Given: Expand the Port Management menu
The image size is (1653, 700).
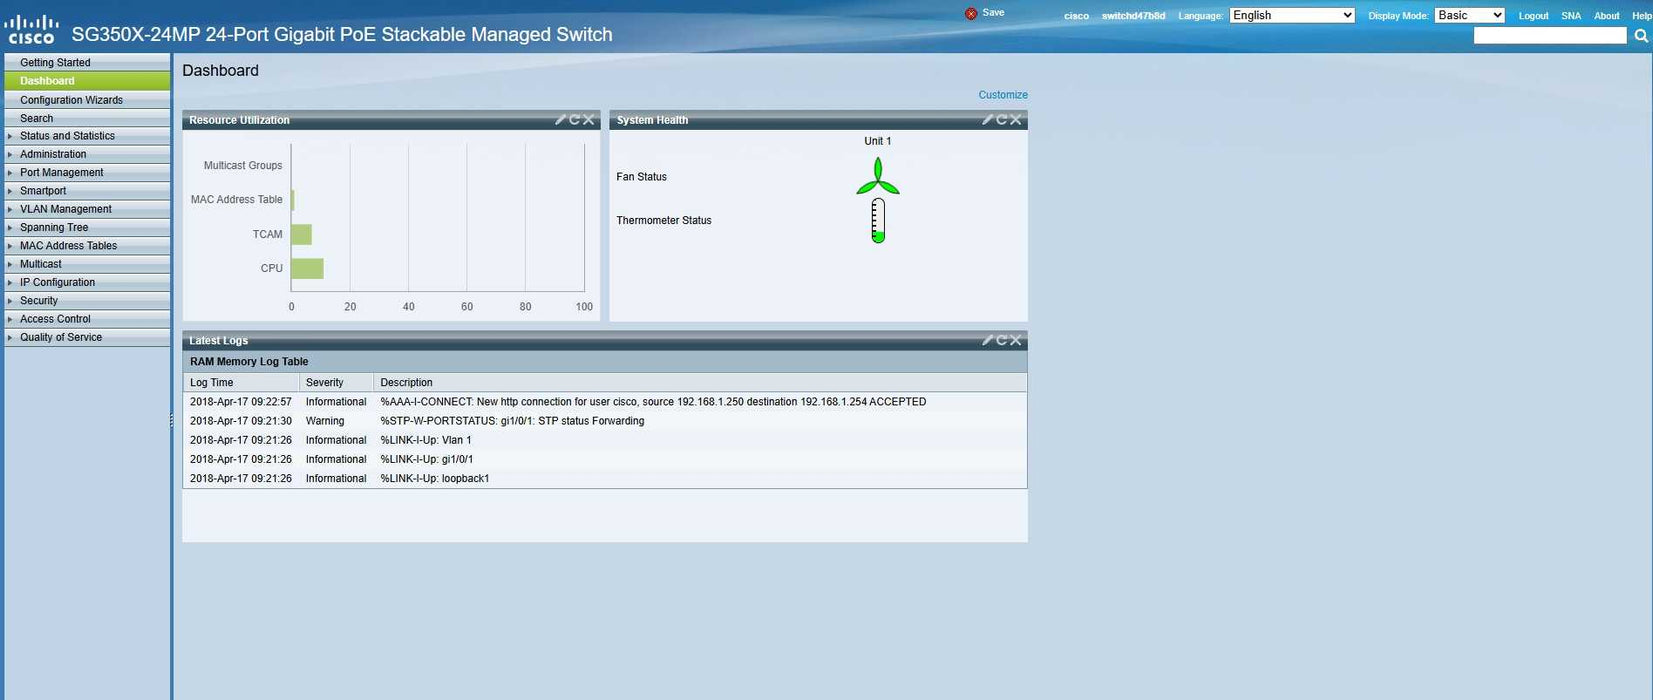Looking at the screenshot, I should click(x=61, y=173).
